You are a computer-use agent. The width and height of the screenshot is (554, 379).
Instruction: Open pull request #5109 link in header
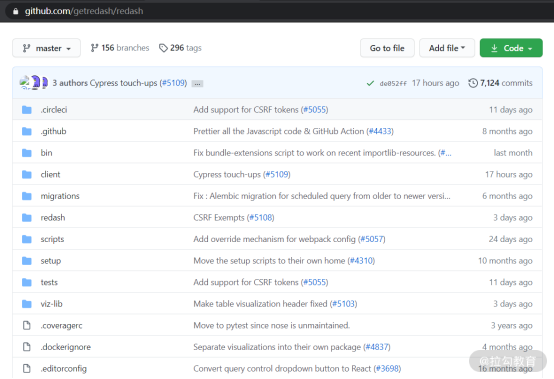(x=174, y=83)
